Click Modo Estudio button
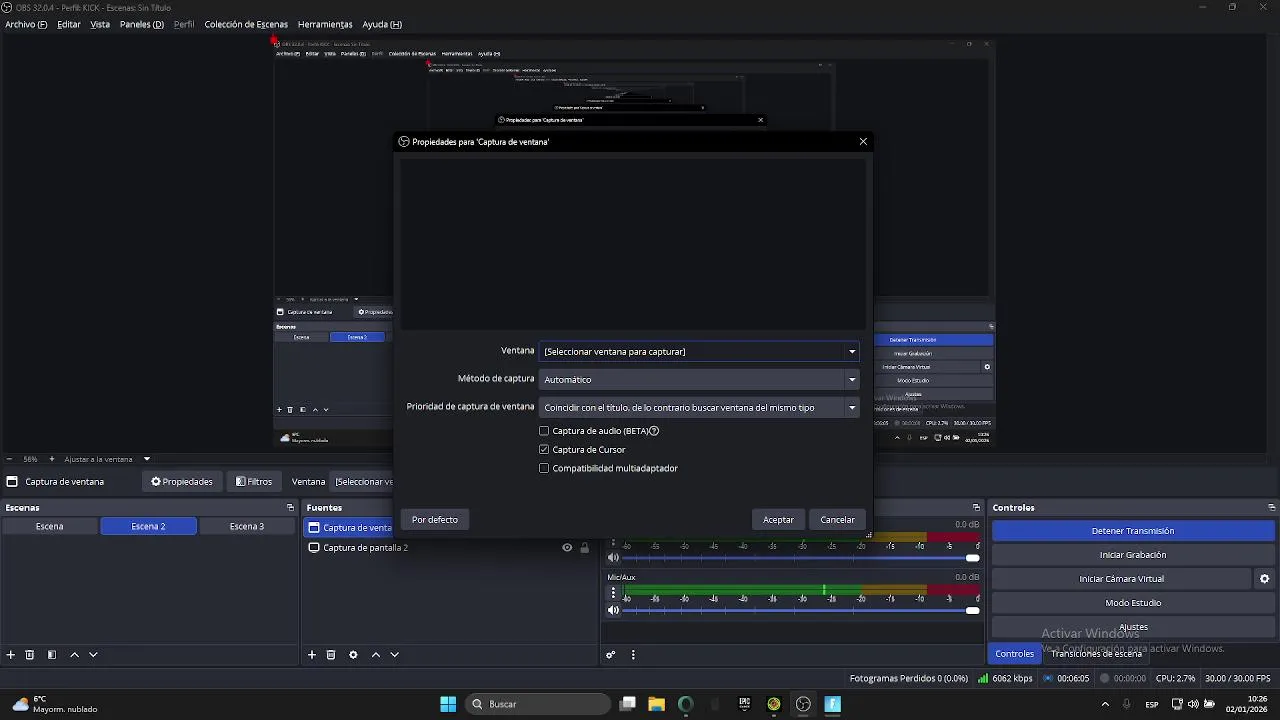The height and width of the screenshot is (720, 1280). tap(1132, 603)
